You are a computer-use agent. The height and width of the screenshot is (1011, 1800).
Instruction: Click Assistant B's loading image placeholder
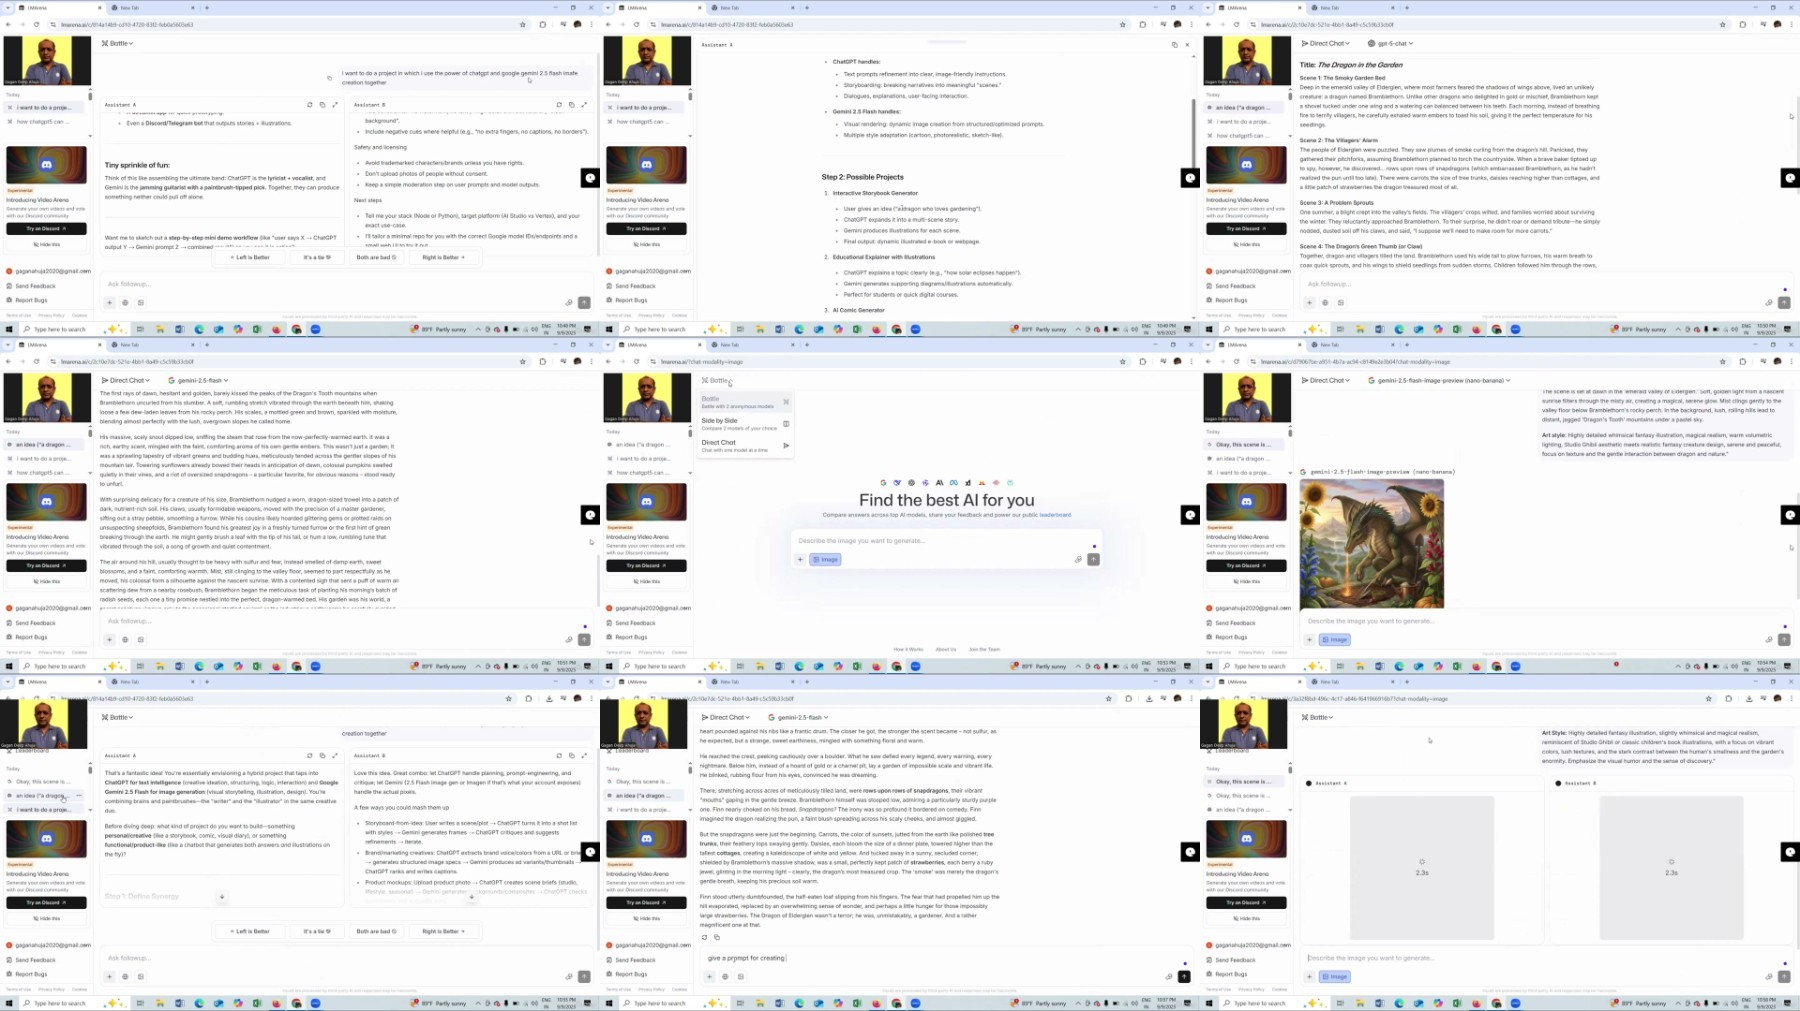click(x=1671, y=867)
